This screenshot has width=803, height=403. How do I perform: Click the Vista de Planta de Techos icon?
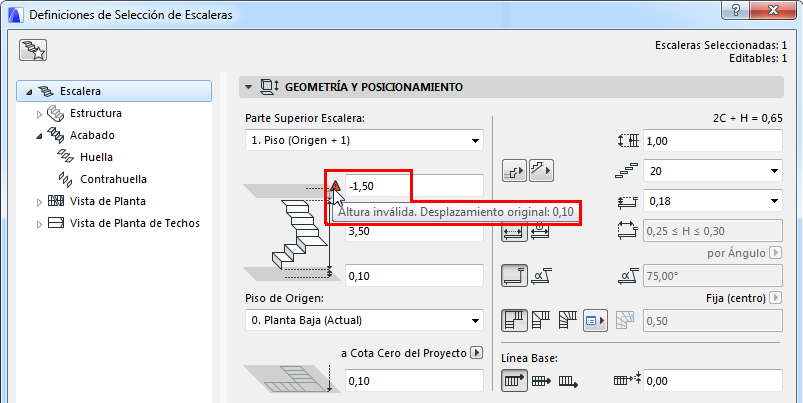(56, 223)
